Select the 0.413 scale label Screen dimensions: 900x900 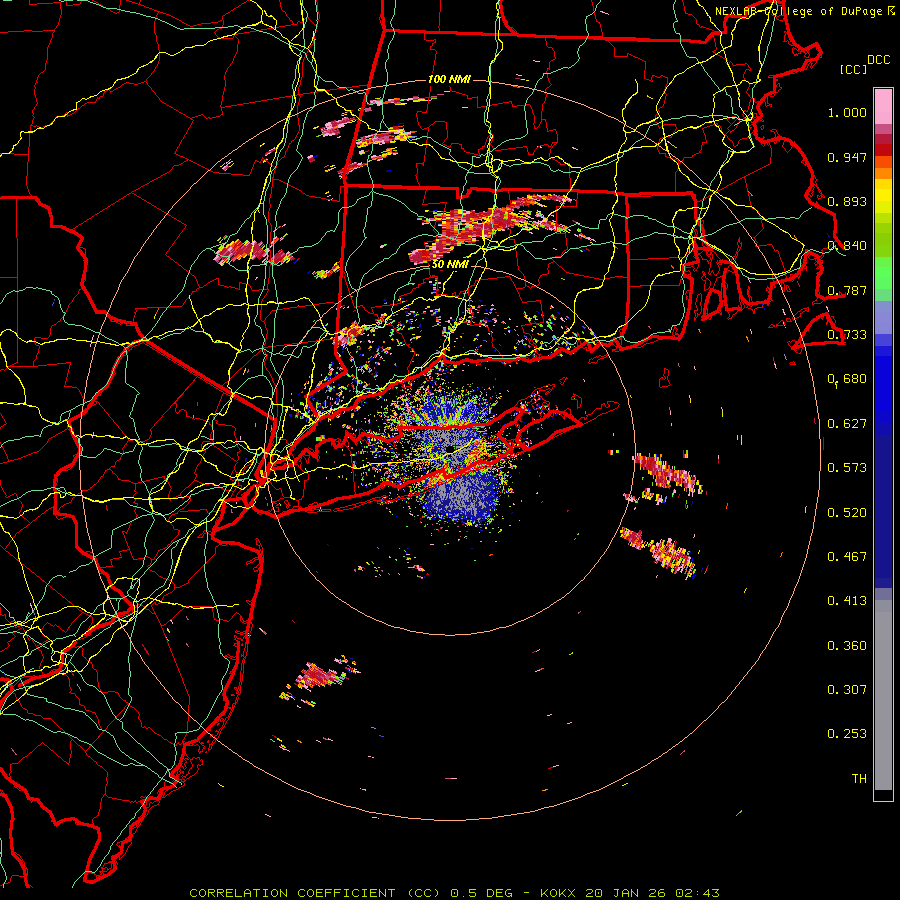tap(847, 601)
